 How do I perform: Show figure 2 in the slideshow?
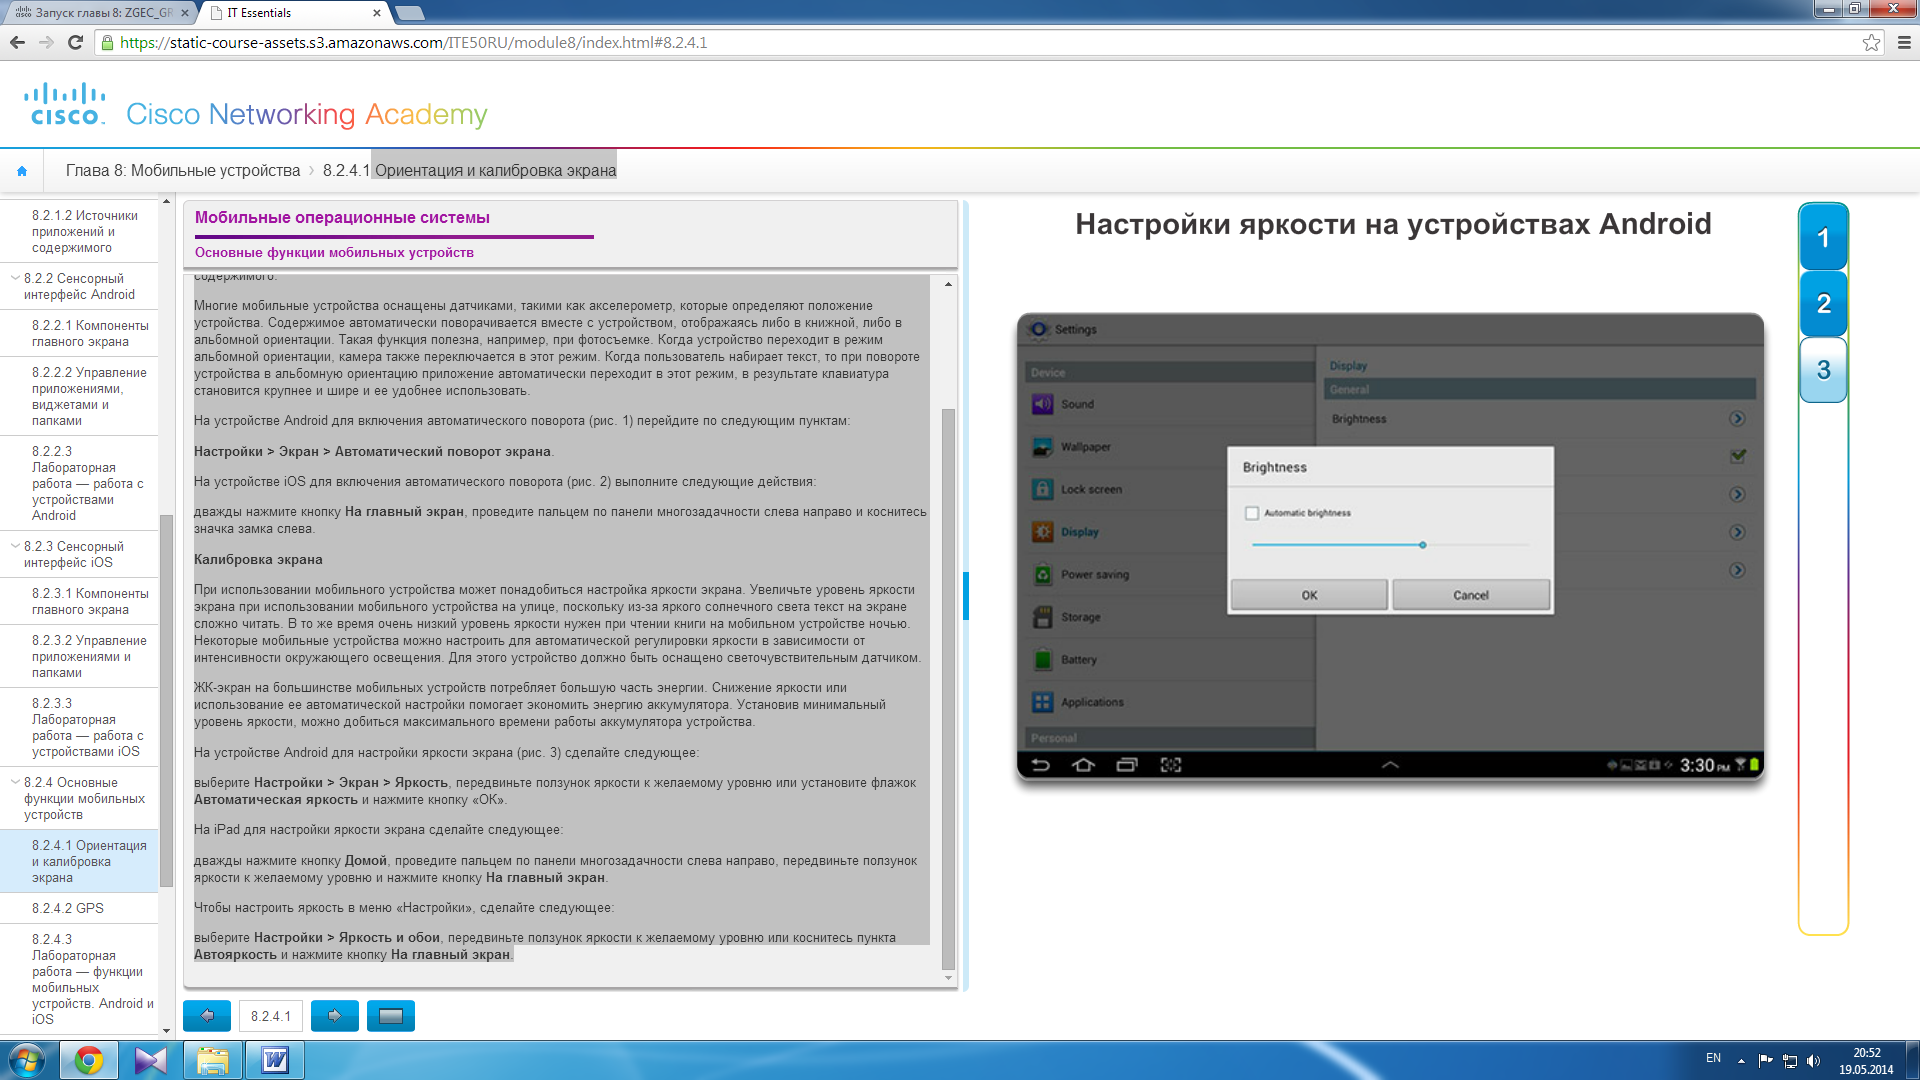(1823, 304)
